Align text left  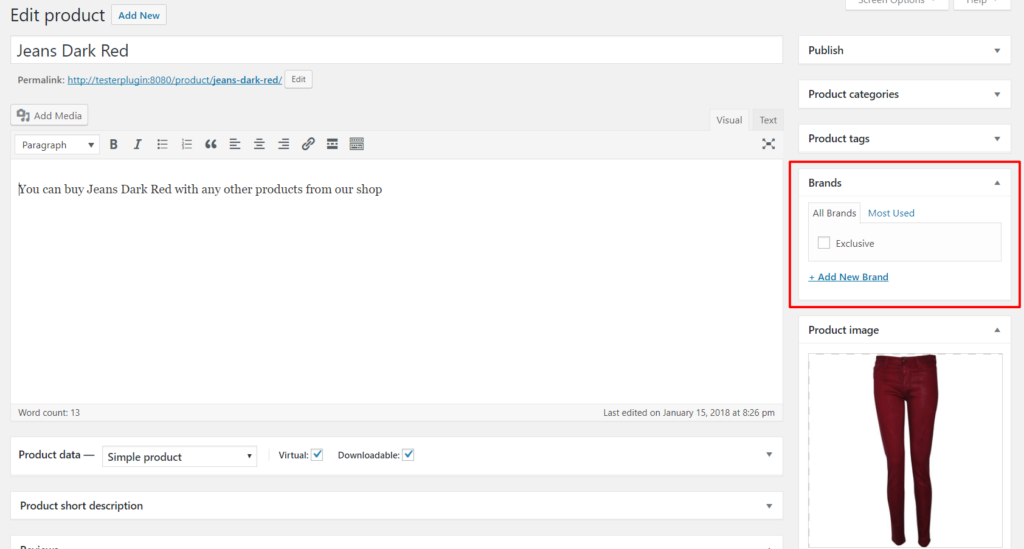(235, 144)
